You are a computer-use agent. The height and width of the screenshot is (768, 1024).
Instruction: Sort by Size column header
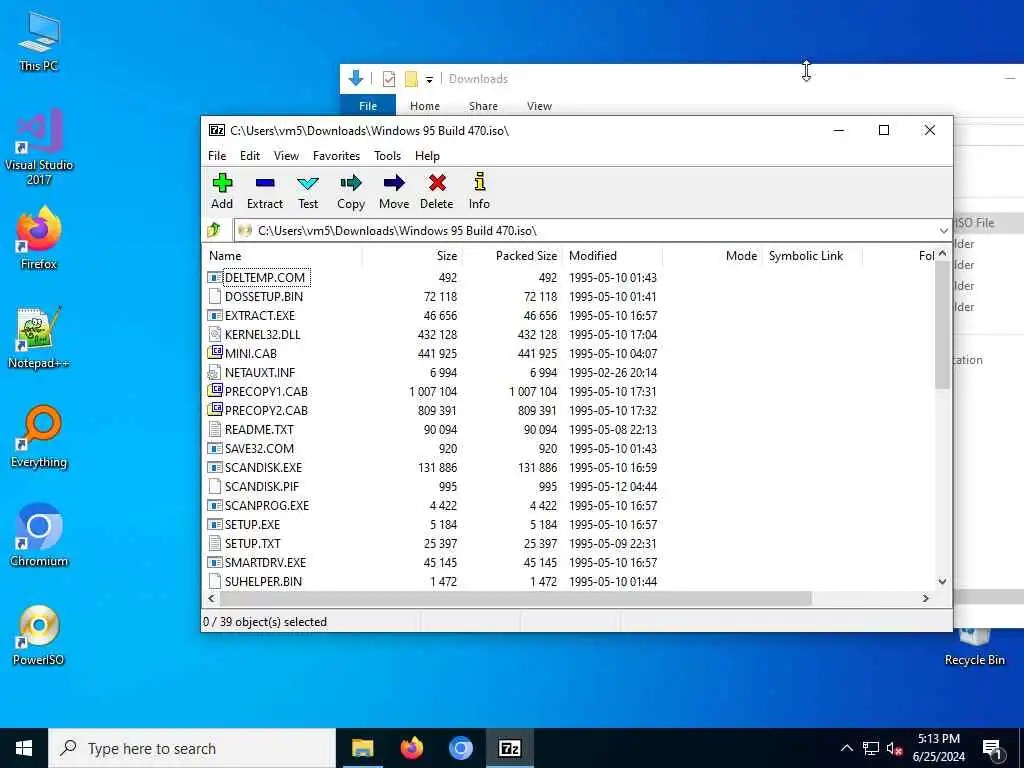[x=411, y=255]
